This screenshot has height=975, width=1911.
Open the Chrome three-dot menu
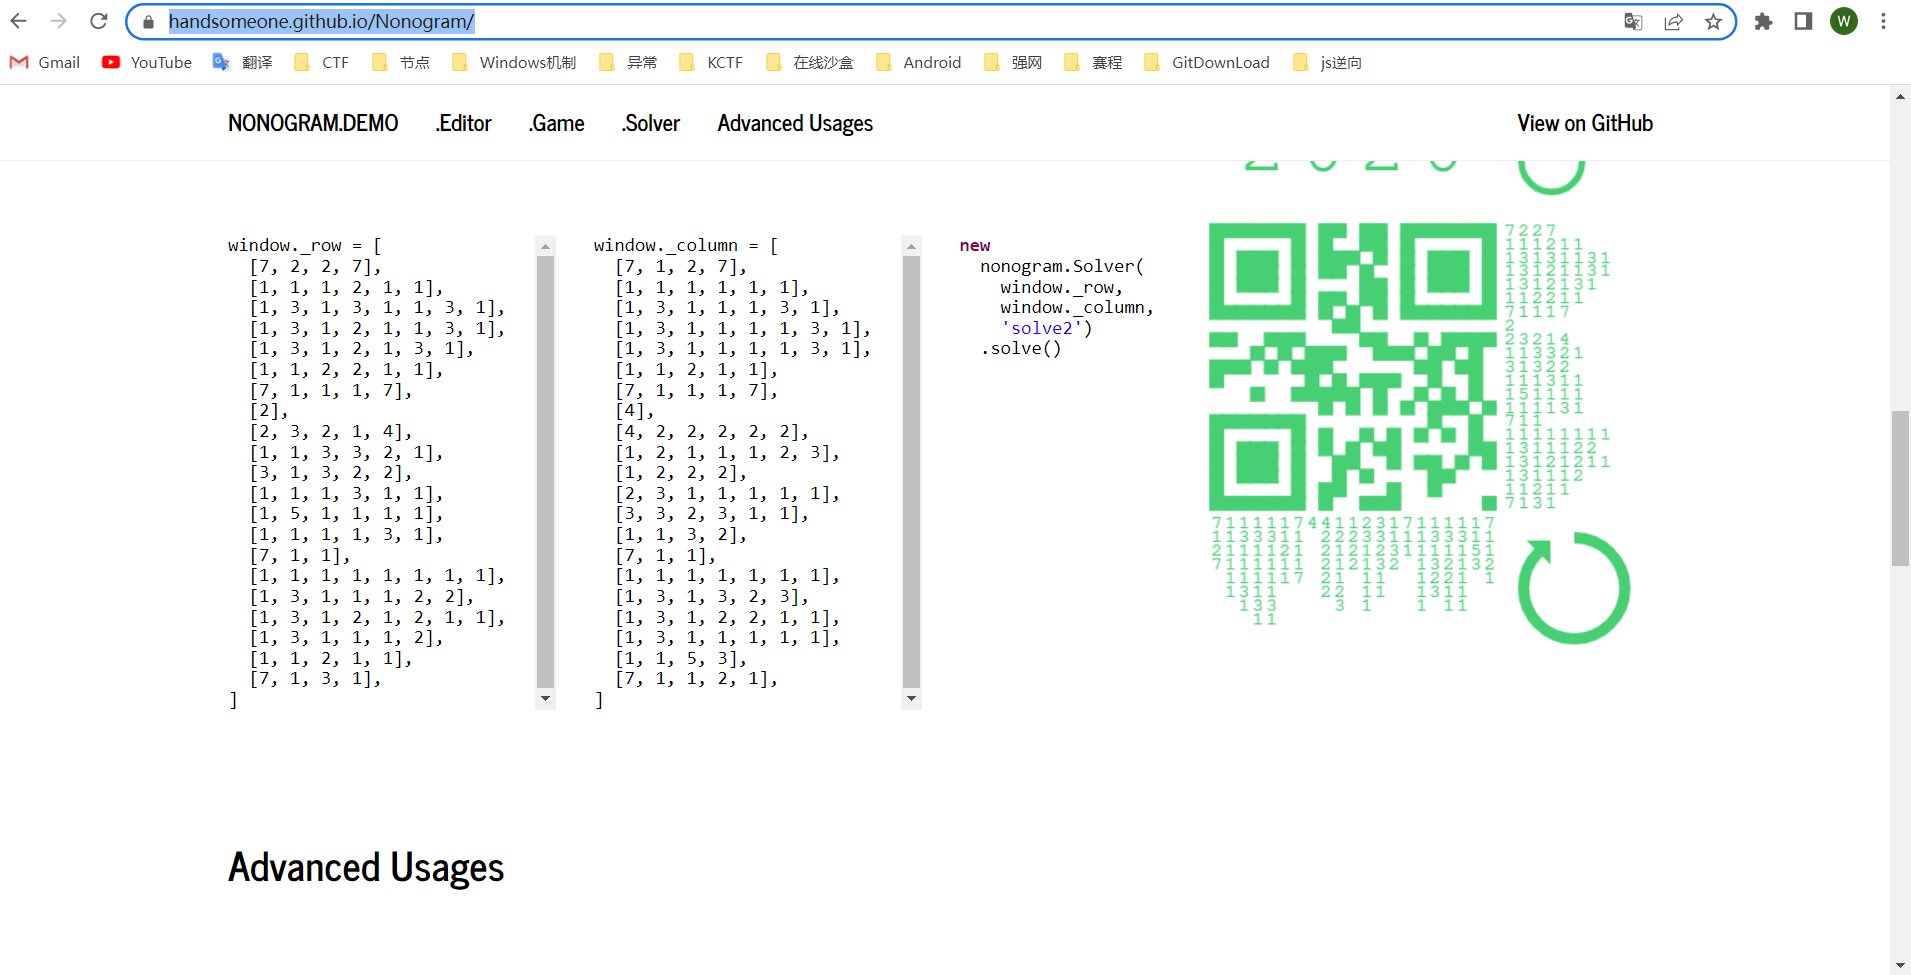tap(1883, 21)
